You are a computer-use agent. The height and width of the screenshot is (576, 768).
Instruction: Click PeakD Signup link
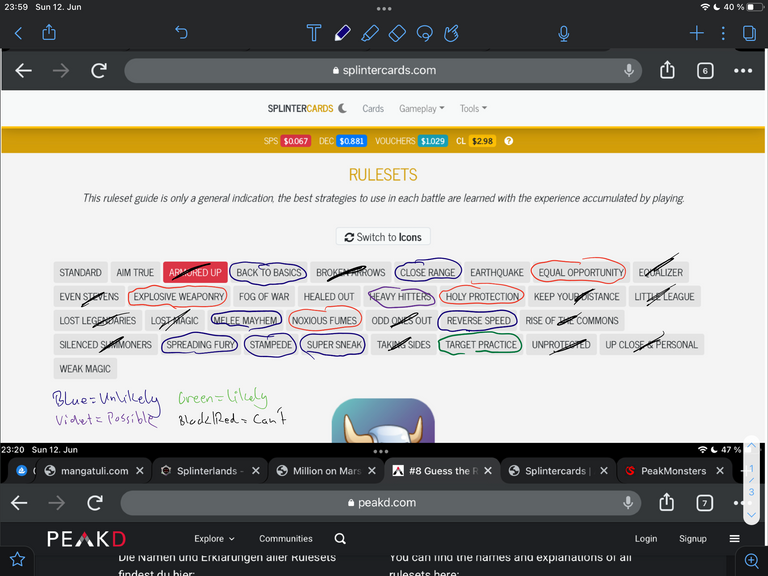pos(693,539)
